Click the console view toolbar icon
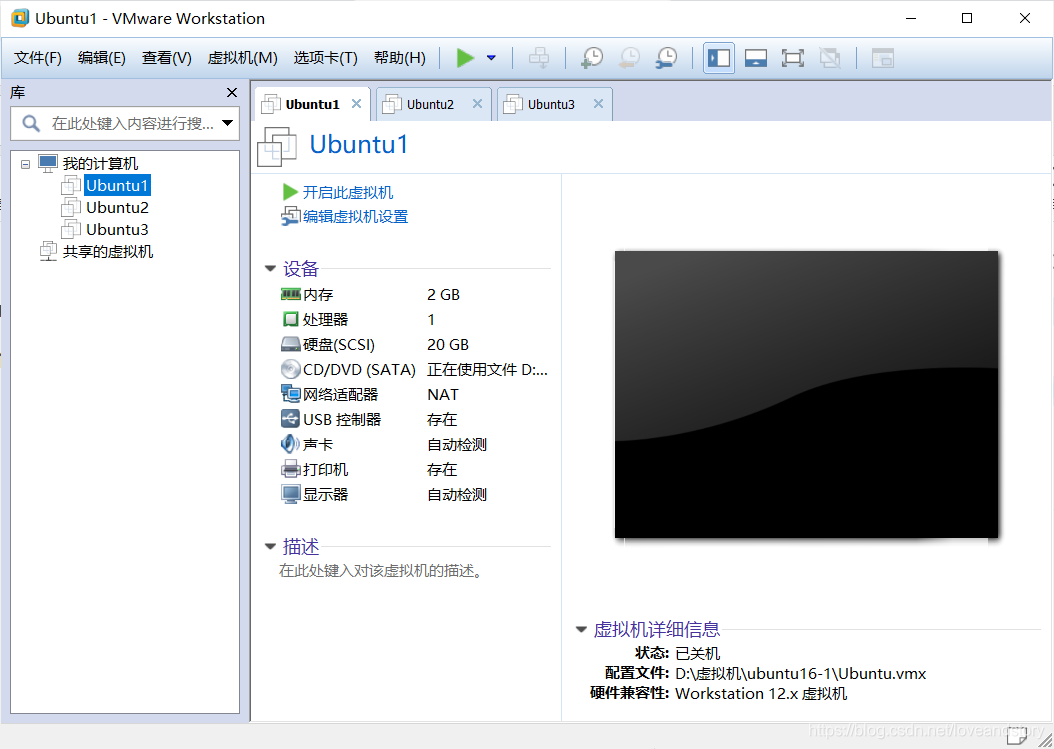The height and width of the screenshot is (749, 1054). pos(883,58)
